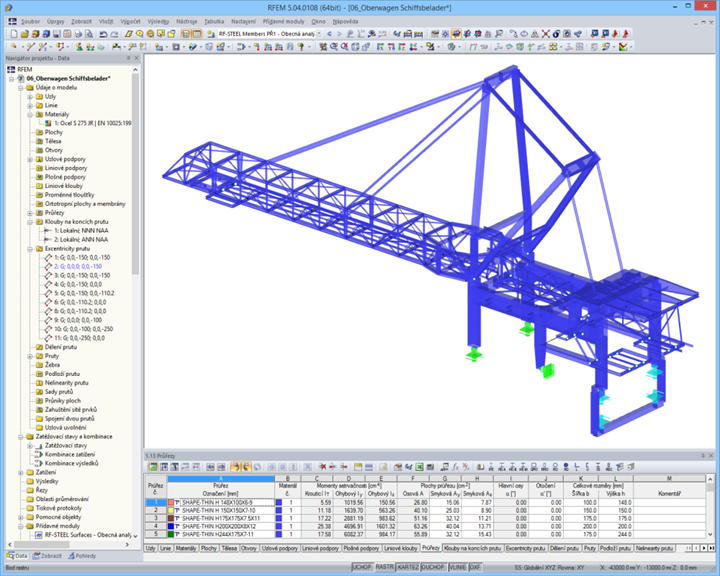
Task: Switch to the Excentricity prutu table tab
Action: (526, 548)
